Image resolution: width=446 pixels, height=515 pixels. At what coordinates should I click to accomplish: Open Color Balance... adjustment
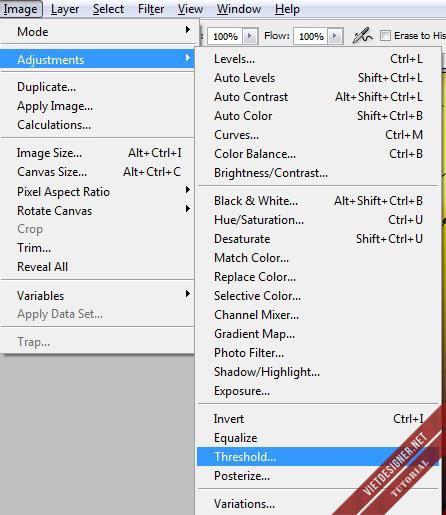point(318,154)
